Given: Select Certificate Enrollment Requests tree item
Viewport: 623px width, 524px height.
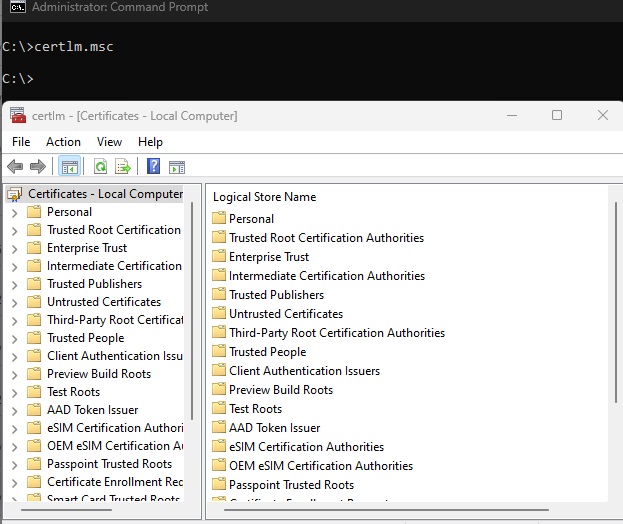Looking at the screenshot, I should (x=115, y=481).
